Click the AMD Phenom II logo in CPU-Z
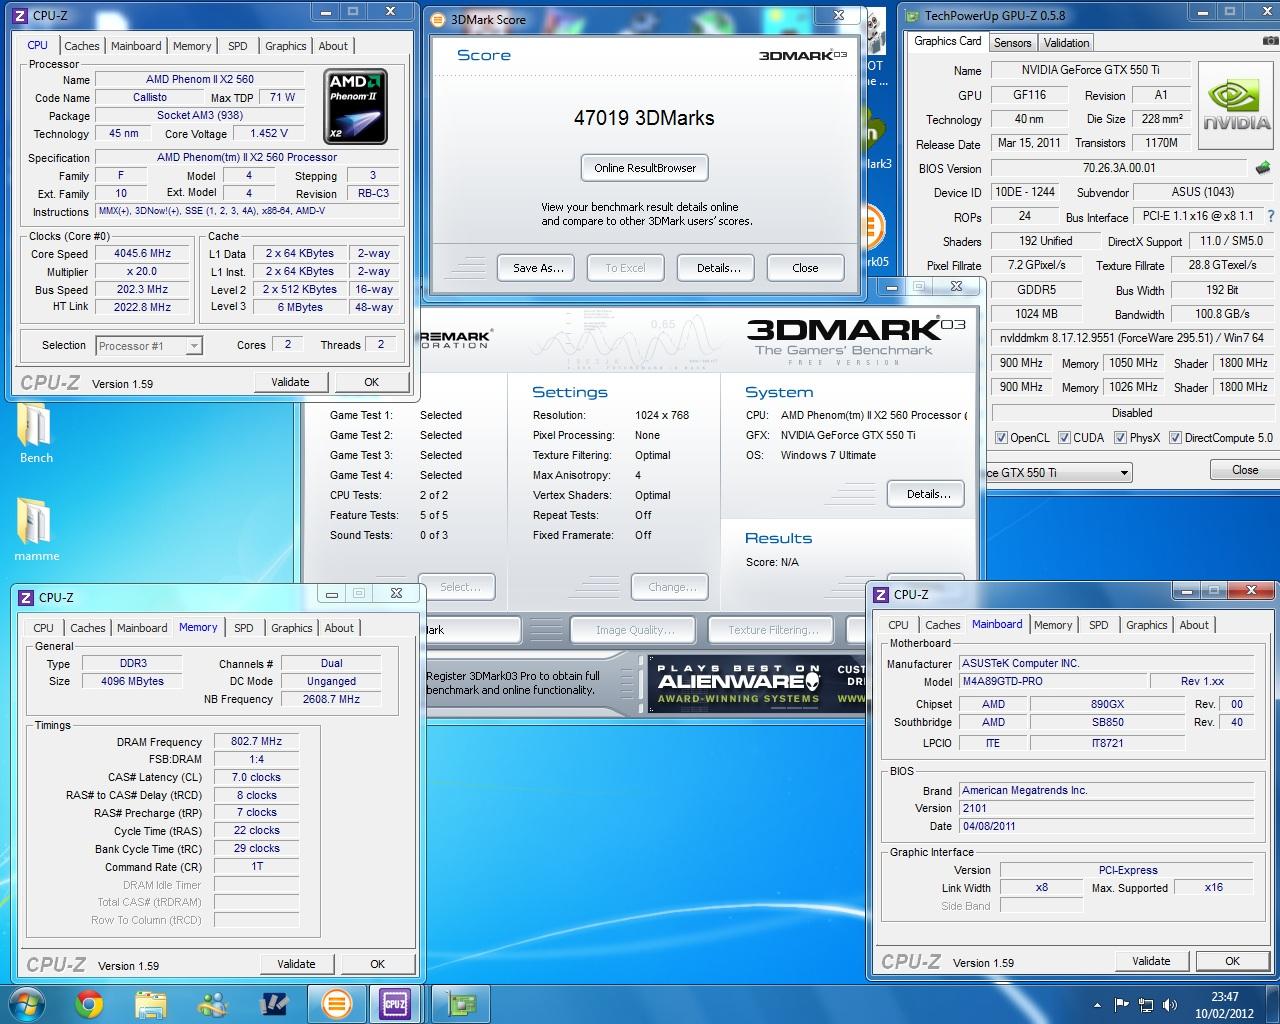 tap(356, 105)
